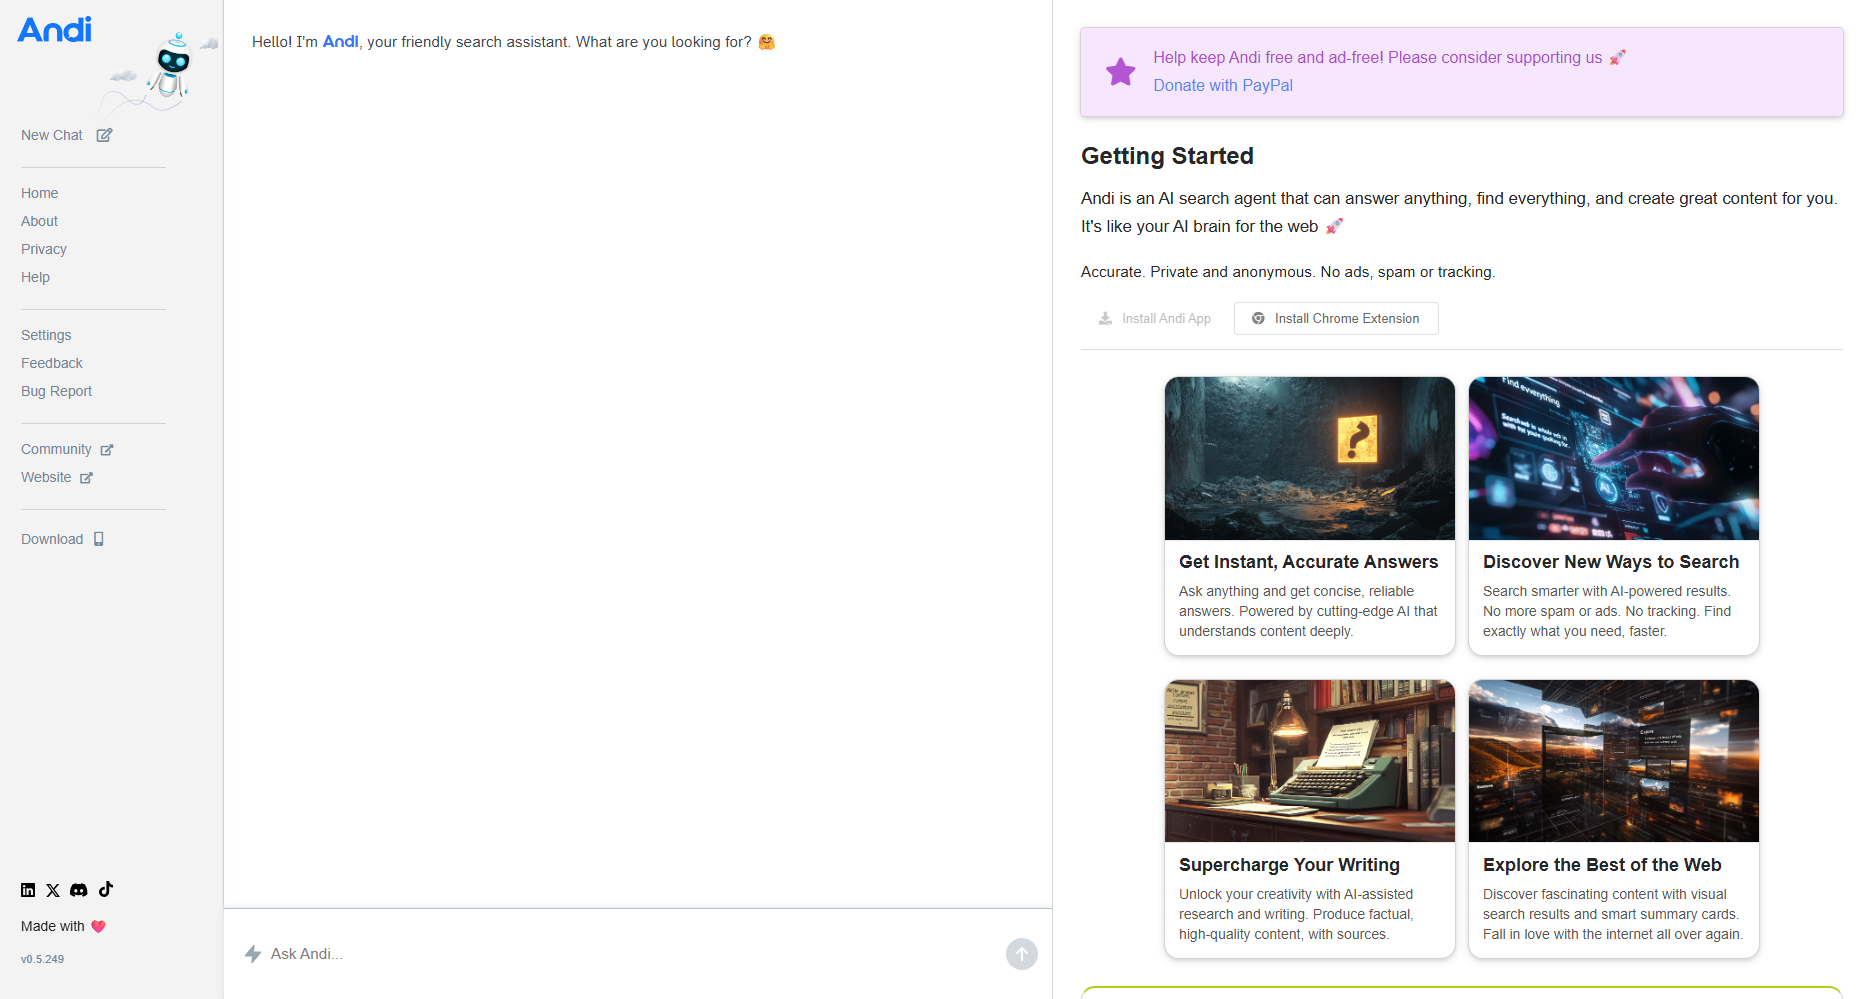
Task: Click the download icon beside Install Andi App
Action: pos(1105,318)
